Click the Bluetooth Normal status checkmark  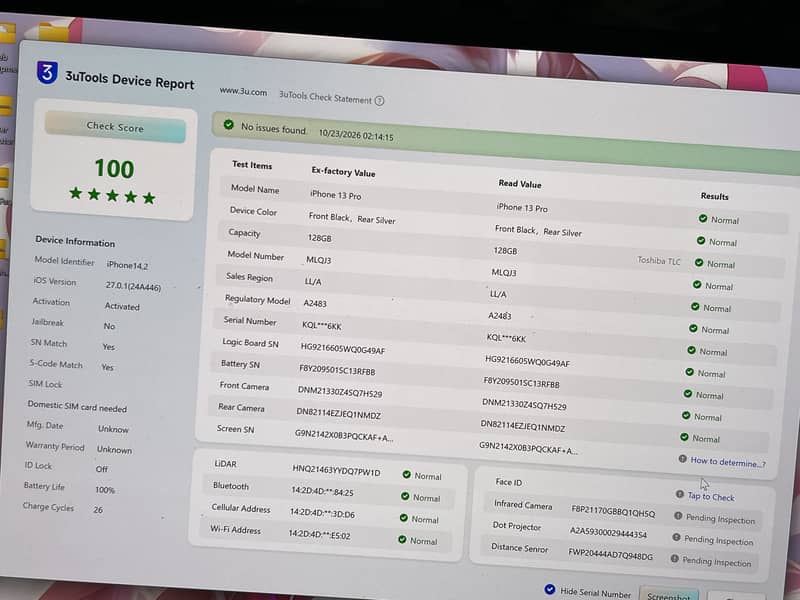(405, 496)
